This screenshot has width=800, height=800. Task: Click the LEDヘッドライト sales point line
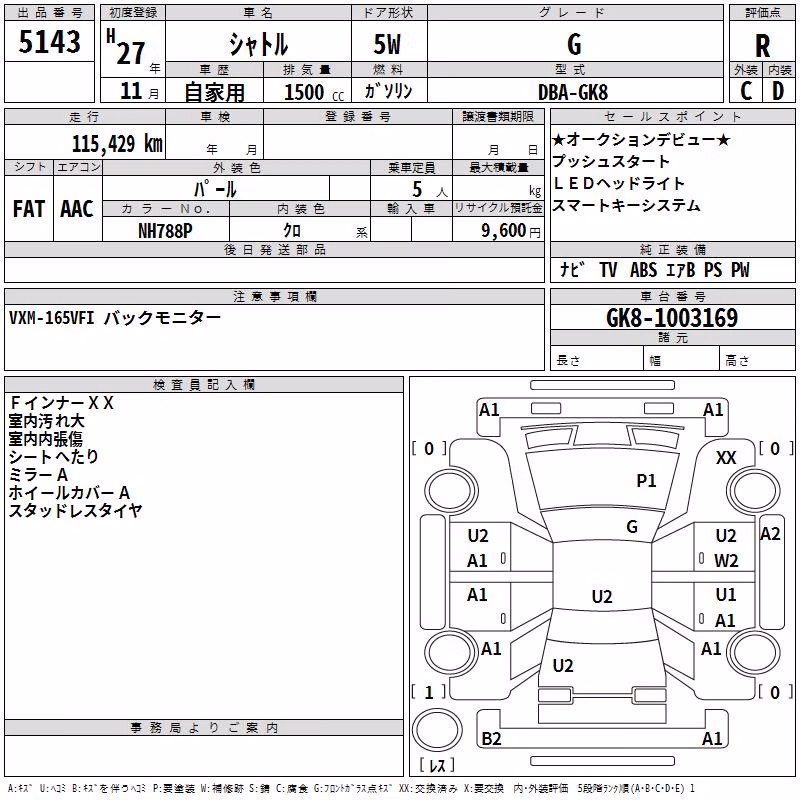pyautogui.click(x=618, y=183)
